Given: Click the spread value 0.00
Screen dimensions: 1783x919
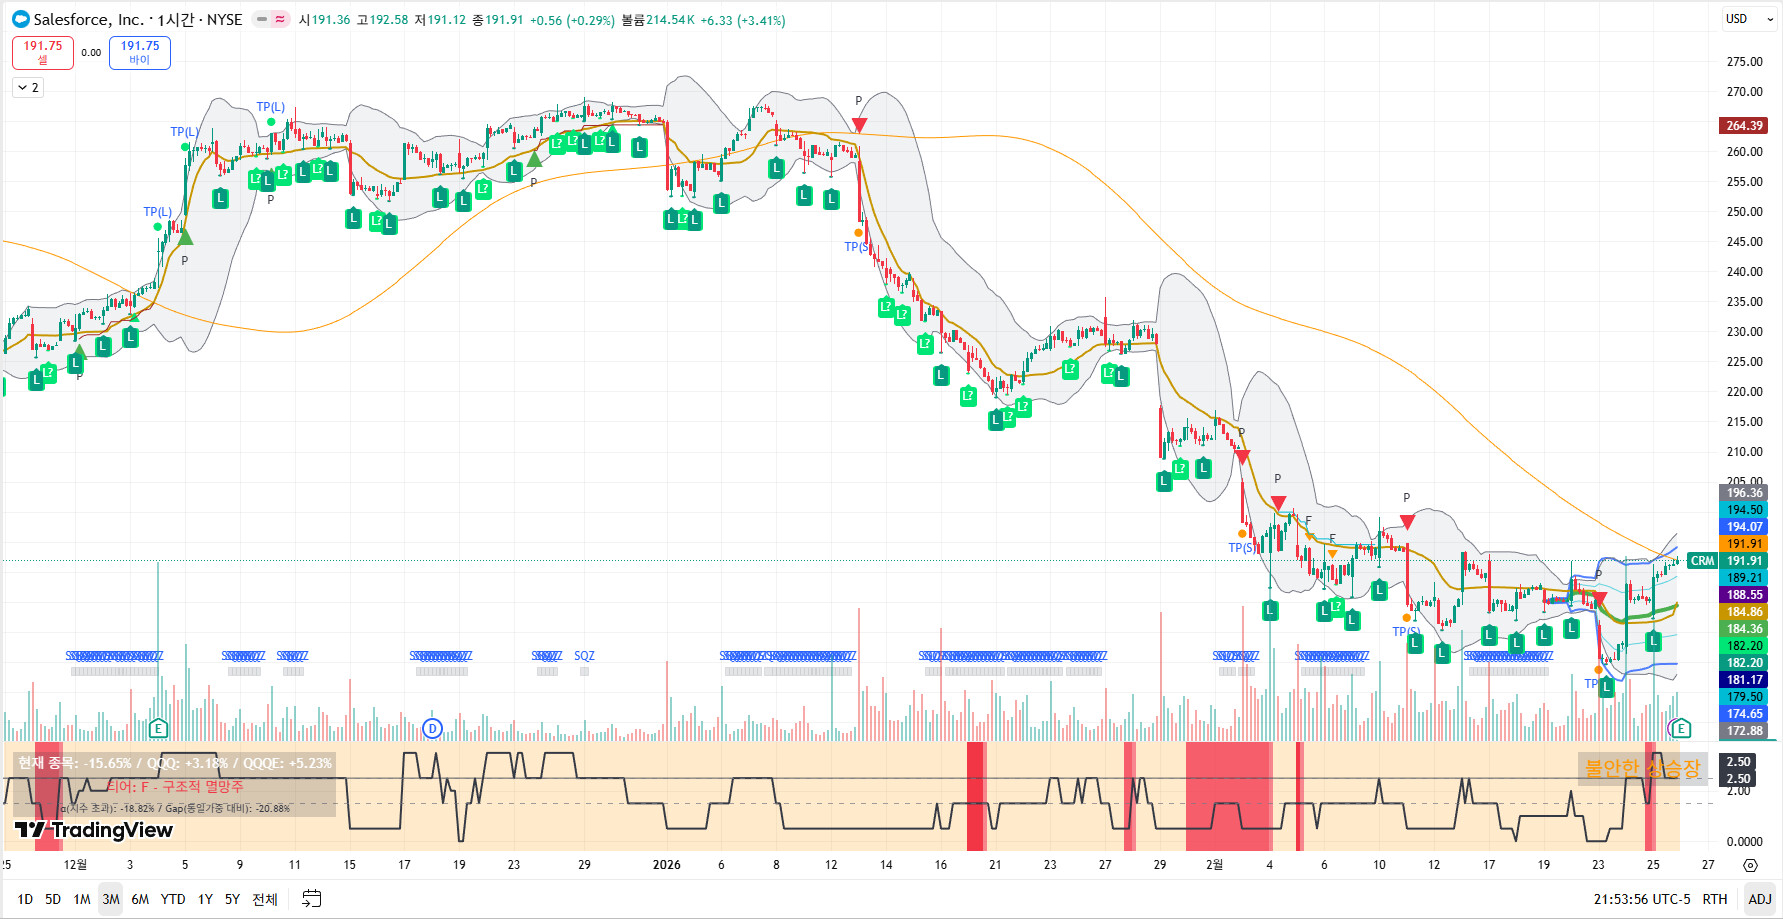Looking at the screenshot, I should 91,53.
